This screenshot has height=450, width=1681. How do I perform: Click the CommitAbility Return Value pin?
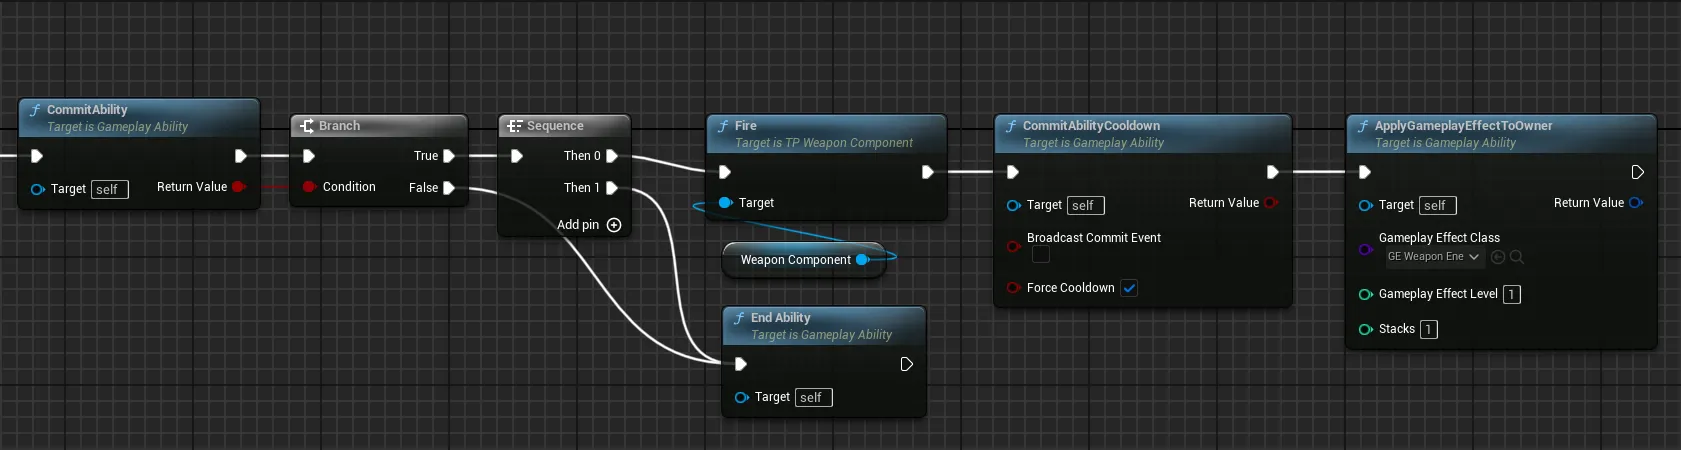pos(238,187)
